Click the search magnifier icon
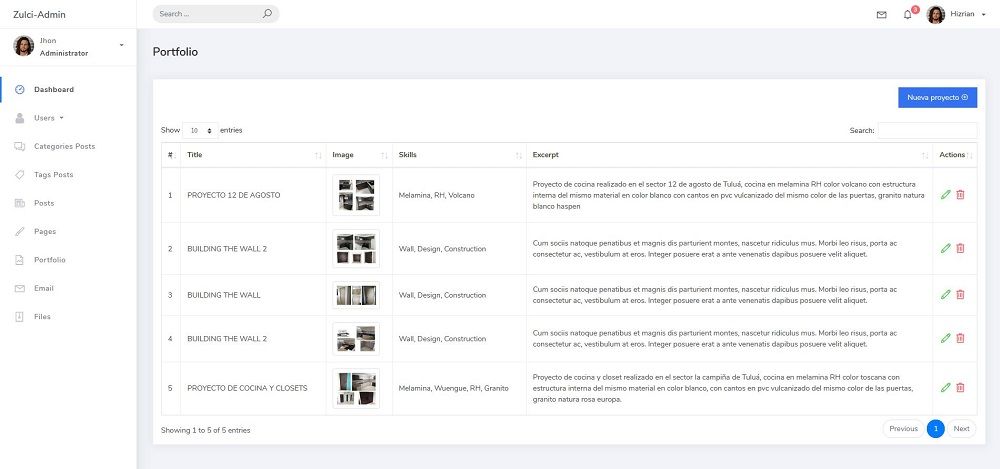 tap(267, 14)
